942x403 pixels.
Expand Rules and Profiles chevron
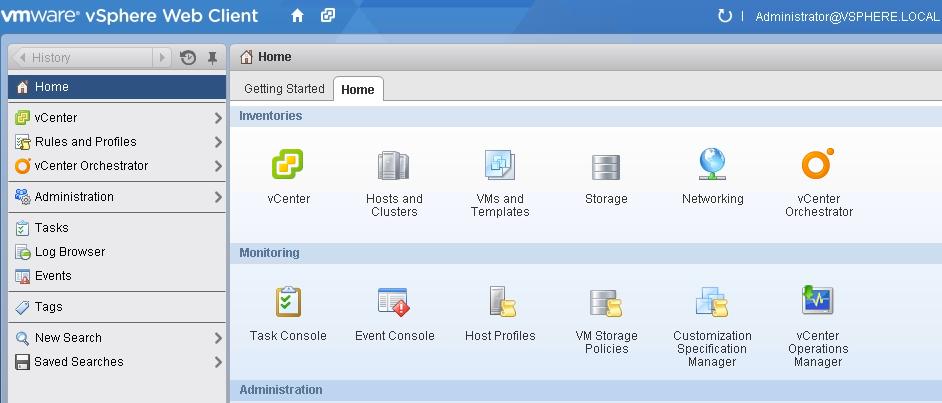(x=218, y=142)
